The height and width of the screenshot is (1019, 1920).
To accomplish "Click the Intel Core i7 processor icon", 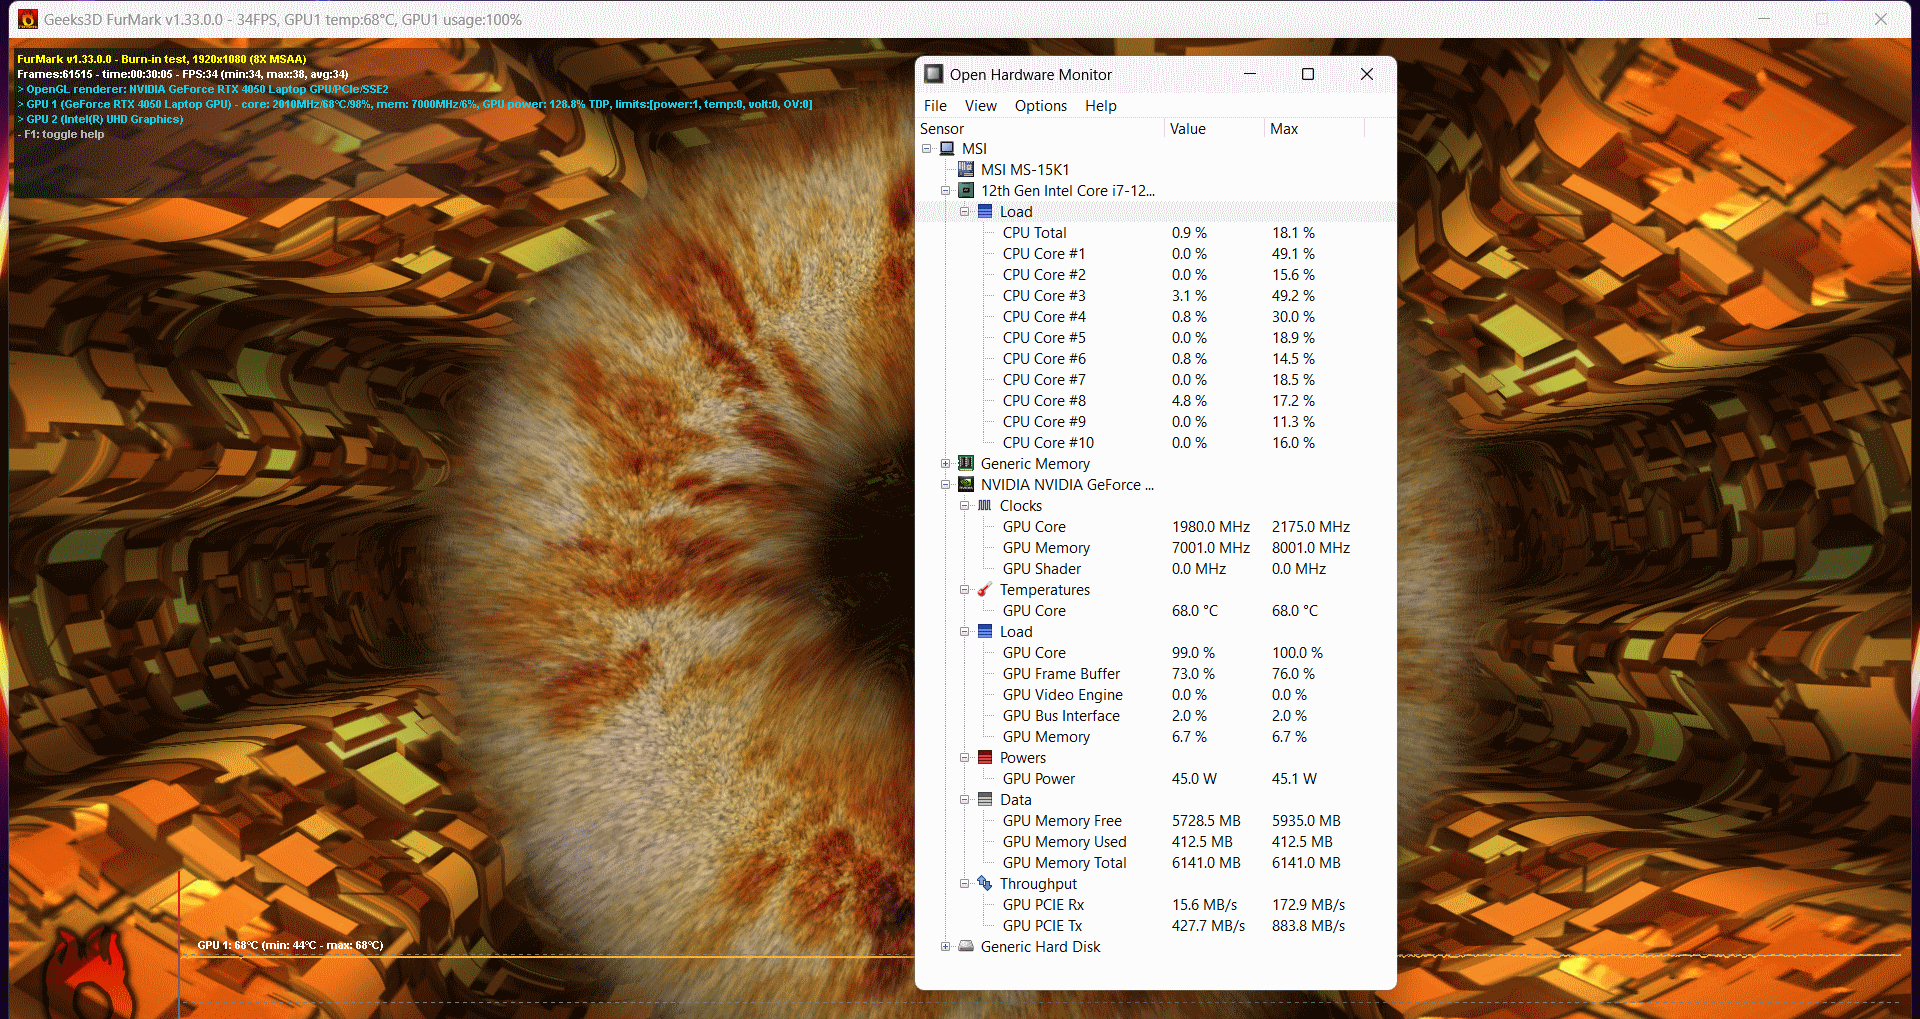I will click(966, 191).
